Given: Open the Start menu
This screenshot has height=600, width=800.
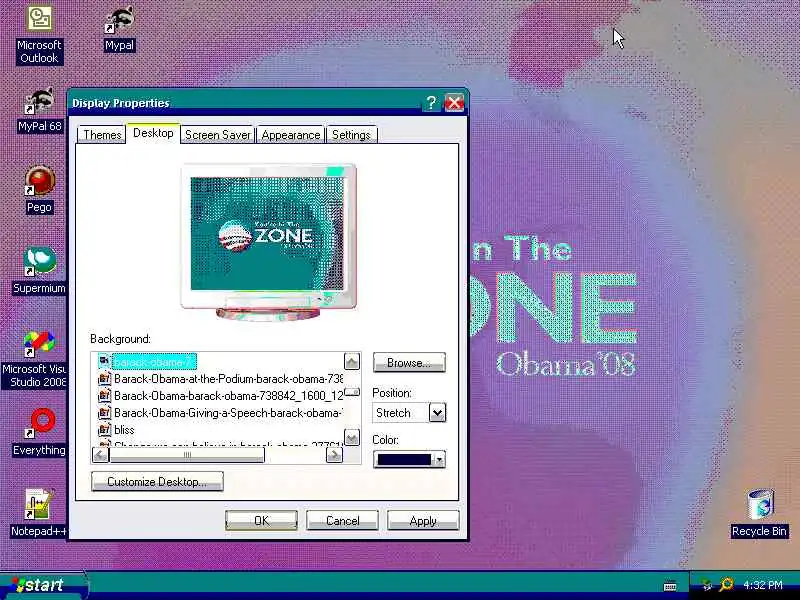Looking at the screenshot, I should pos(43,585).
